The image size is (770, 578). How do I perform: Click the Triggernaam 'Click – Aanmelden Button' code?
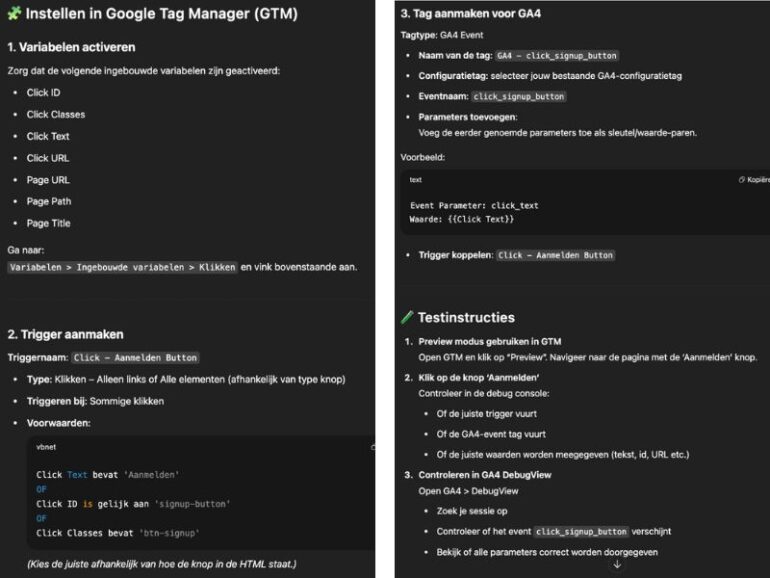click(135, 358)
